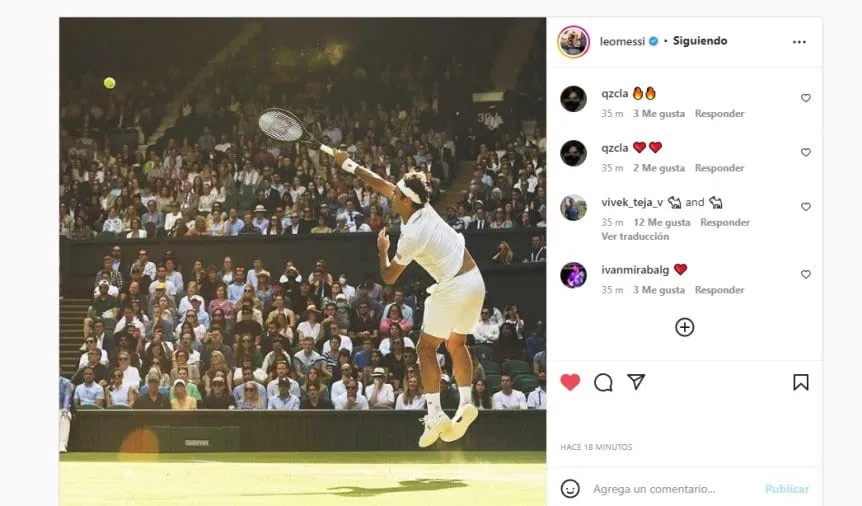Like the qzcla hearts comment

806,152
